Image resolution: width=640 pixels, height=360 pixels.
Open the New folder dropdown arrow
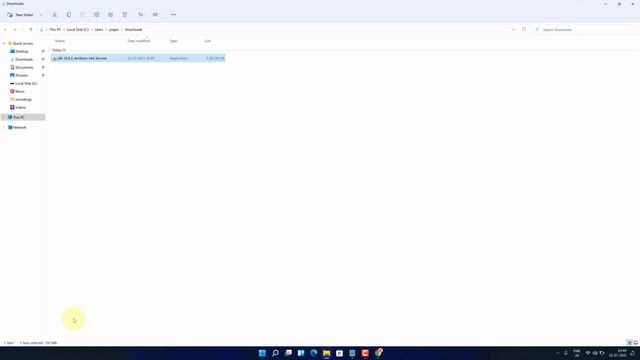(40, 15)
